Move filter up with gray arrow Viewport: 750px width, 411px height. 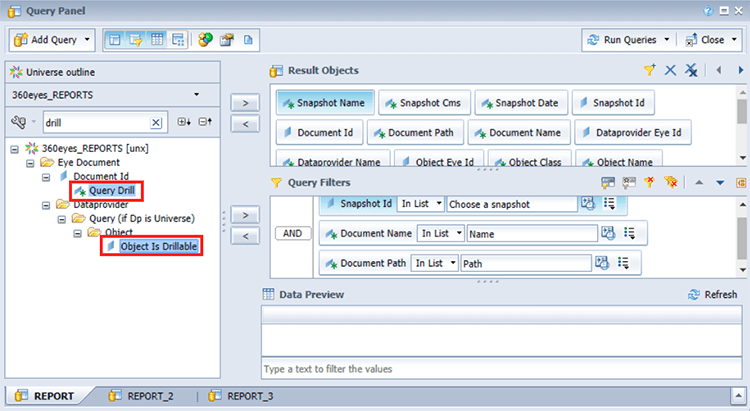click(x=699, y=182)
